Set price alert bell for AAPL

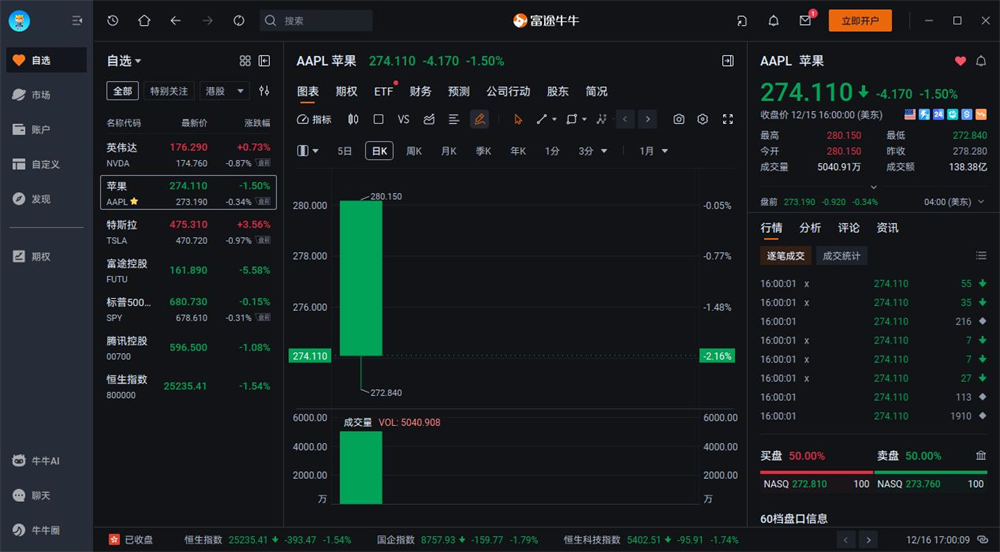point(981,61)
